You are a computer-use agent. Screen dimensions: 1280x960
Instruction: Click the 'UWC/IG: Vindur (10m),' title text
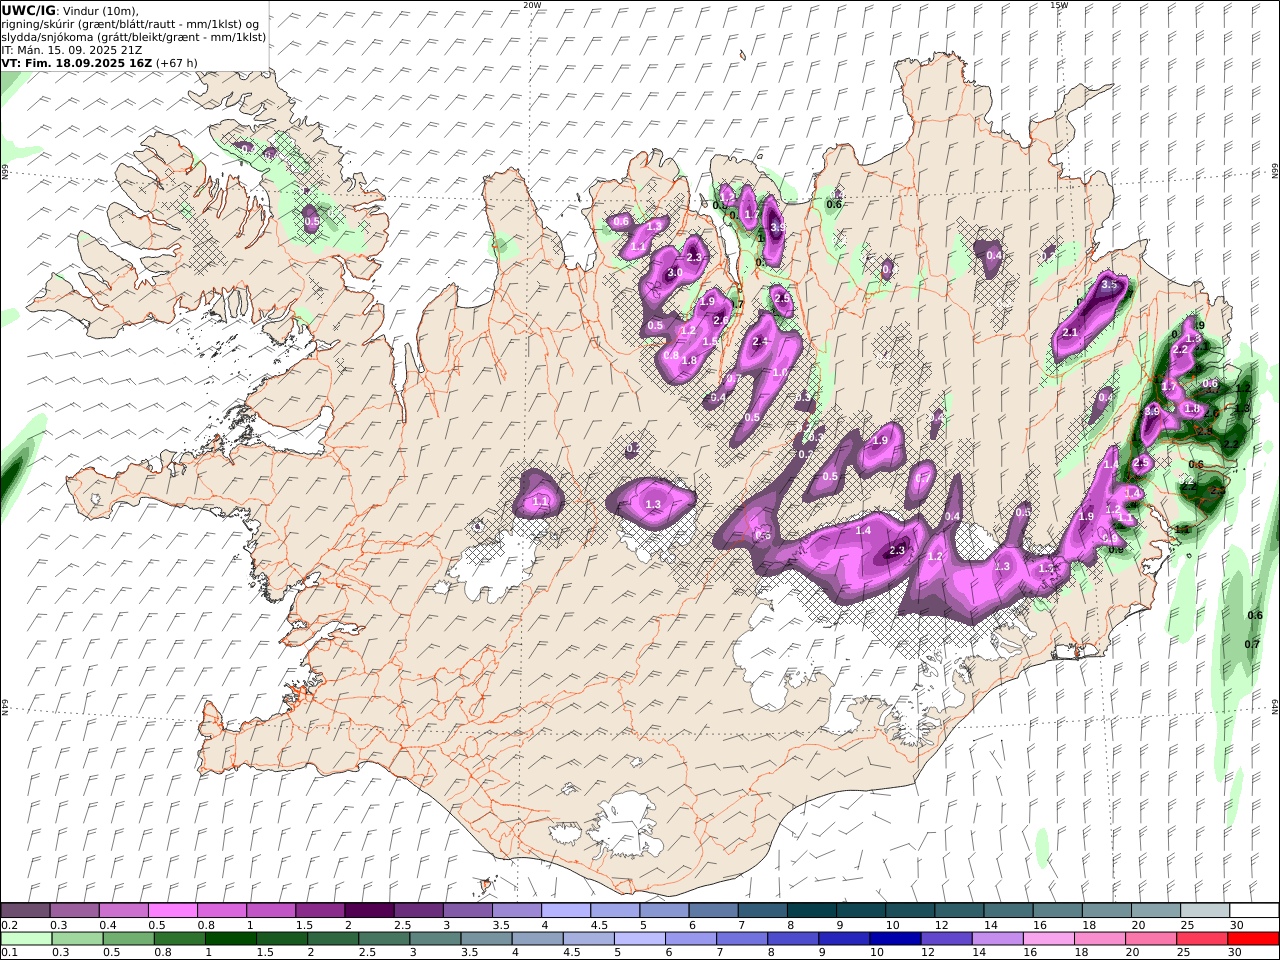pyautogui.click(x=70, y=10)
